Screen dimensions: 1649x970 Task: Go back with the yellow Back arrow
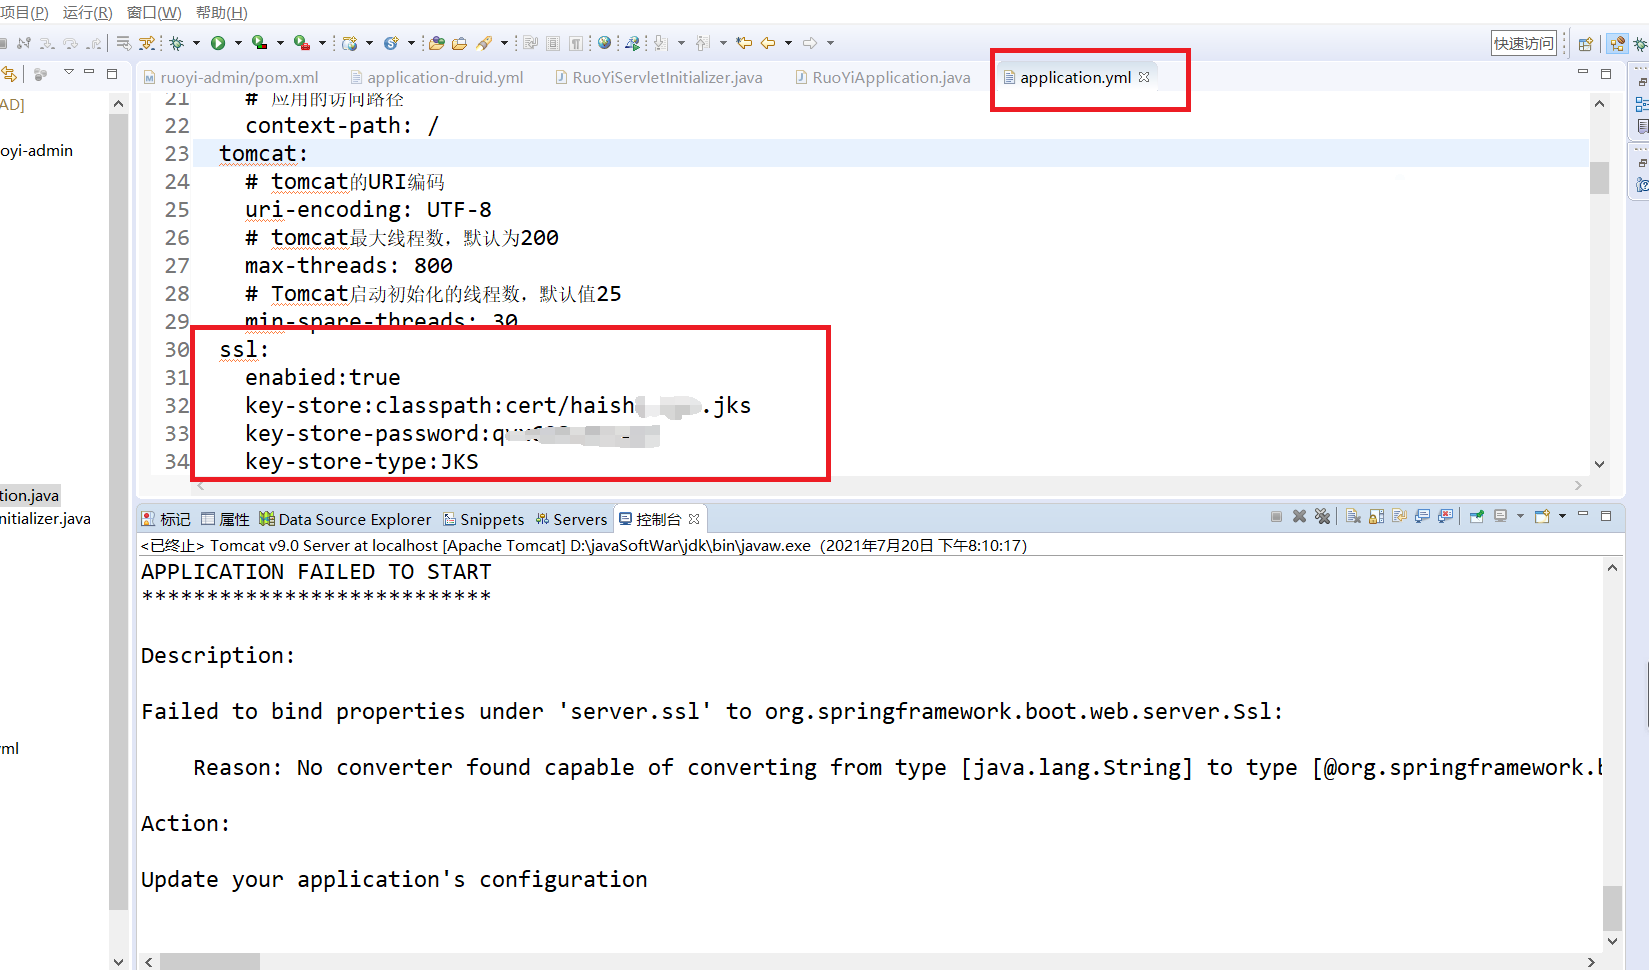coord(768,43)
